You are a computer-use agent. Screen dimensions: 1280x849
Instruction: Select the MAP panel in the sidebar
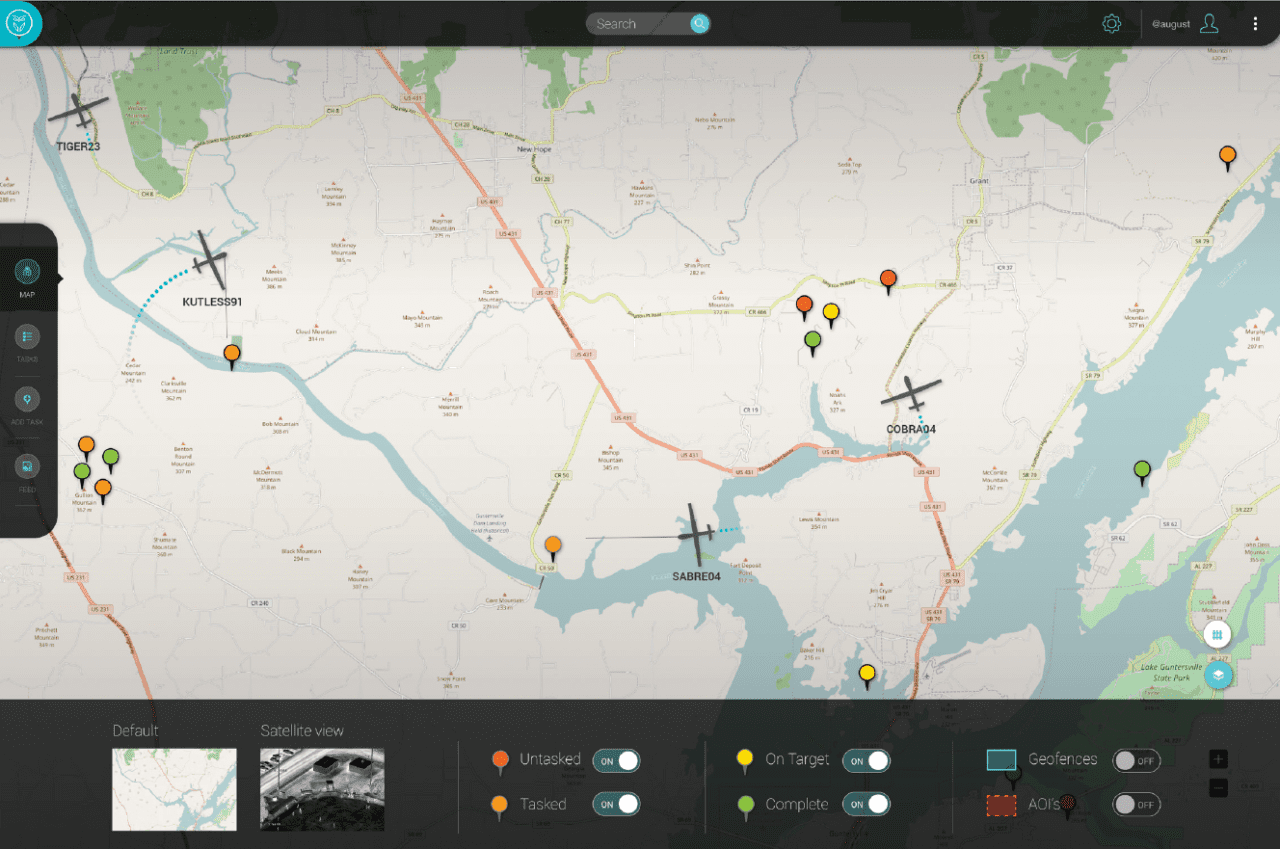point(27,272)
